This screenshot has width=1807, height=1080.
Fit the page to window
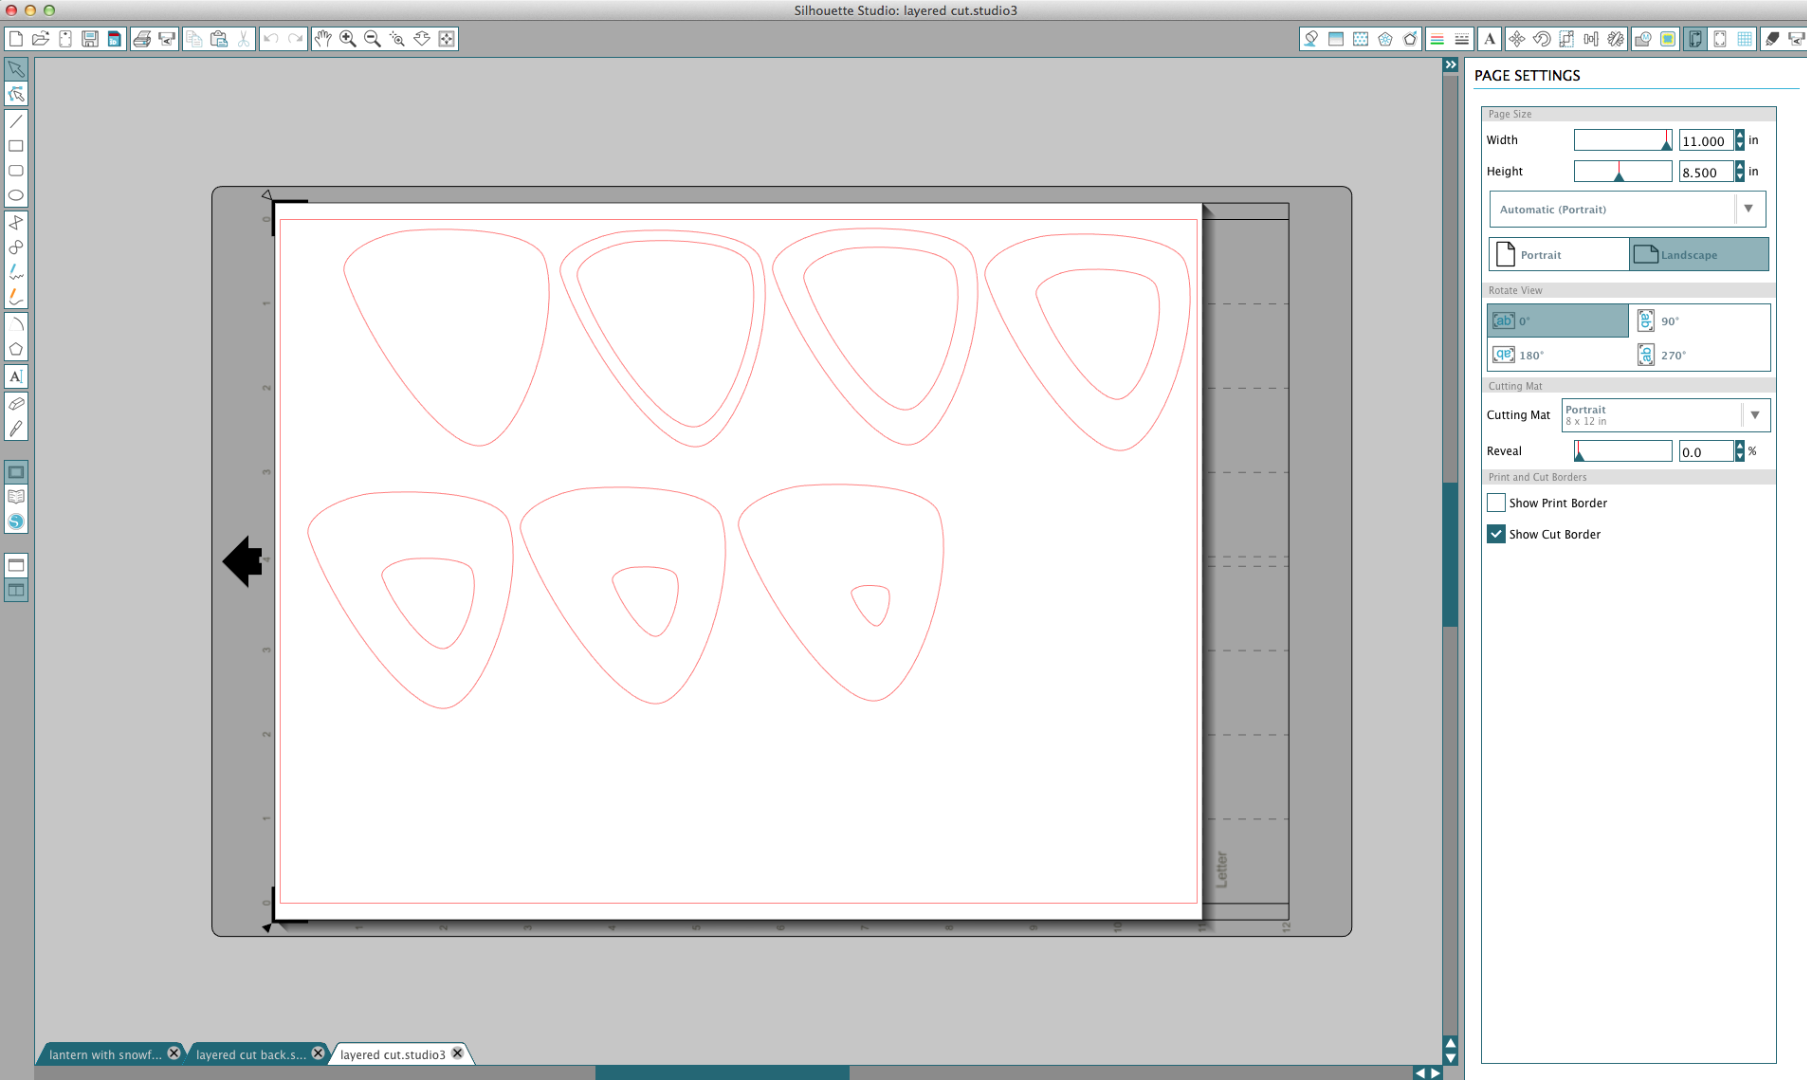pos(447,39)
